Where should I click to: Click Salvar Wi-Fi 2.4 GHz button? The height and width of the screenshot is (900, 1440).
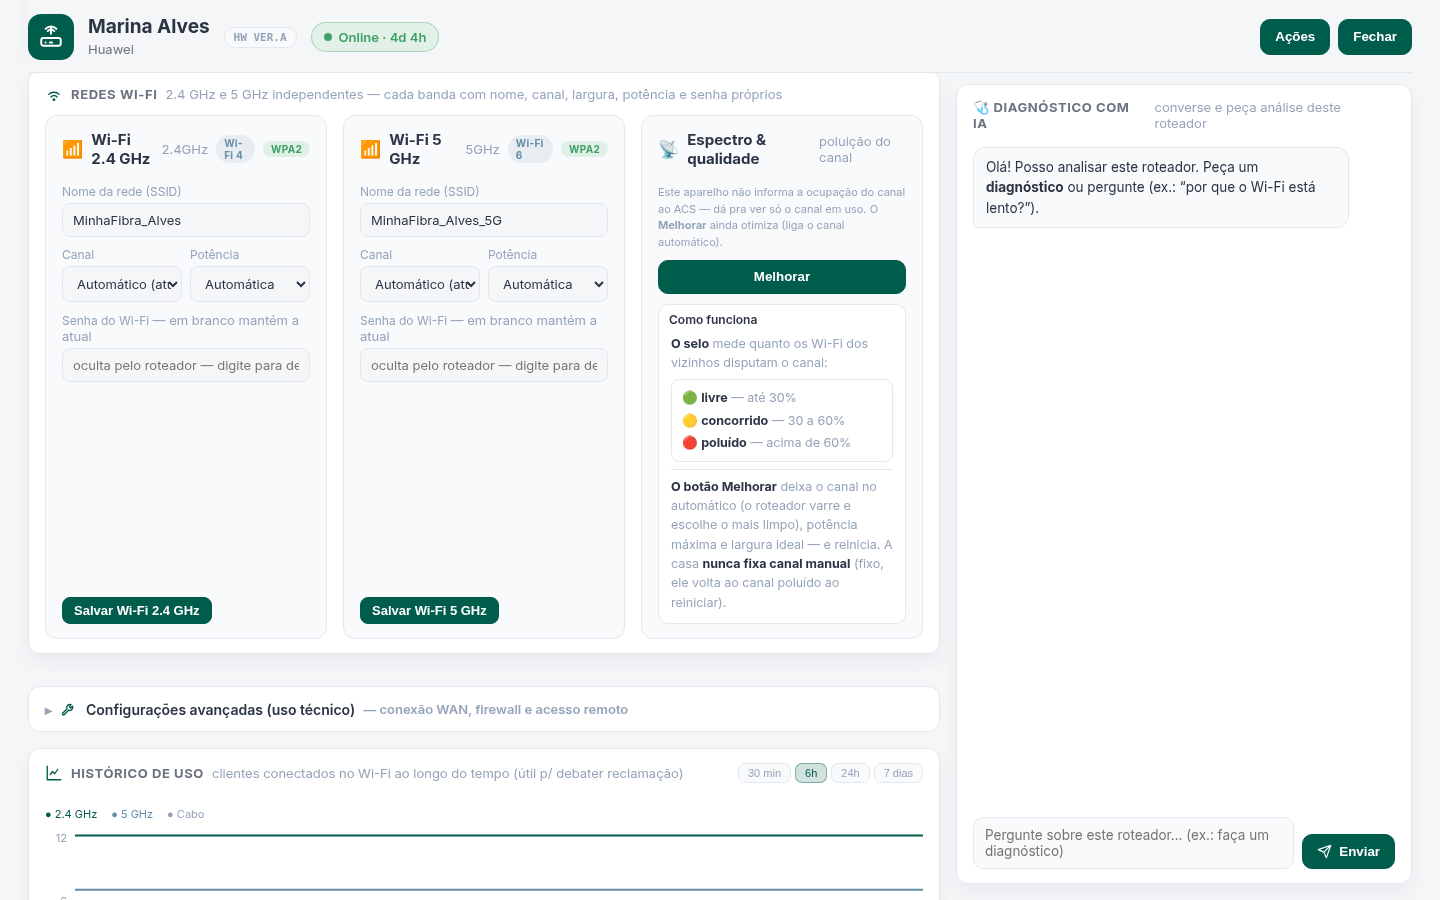pyautogui.click(x=137, y=611)
